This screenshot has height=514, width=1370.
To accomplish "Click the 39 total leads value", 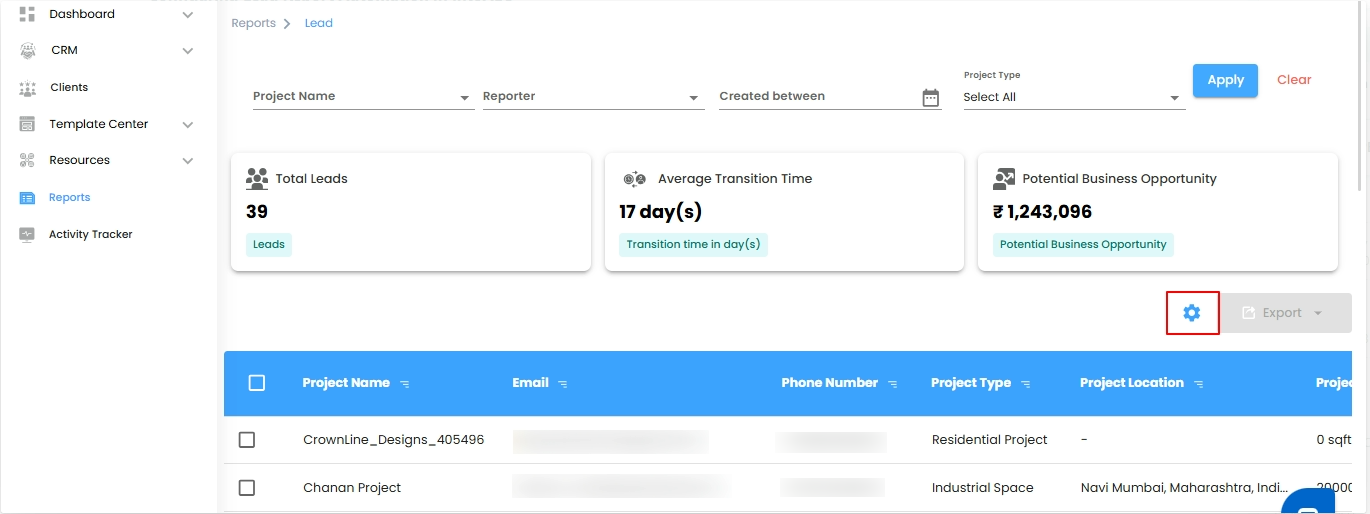I will coord(257,212).
